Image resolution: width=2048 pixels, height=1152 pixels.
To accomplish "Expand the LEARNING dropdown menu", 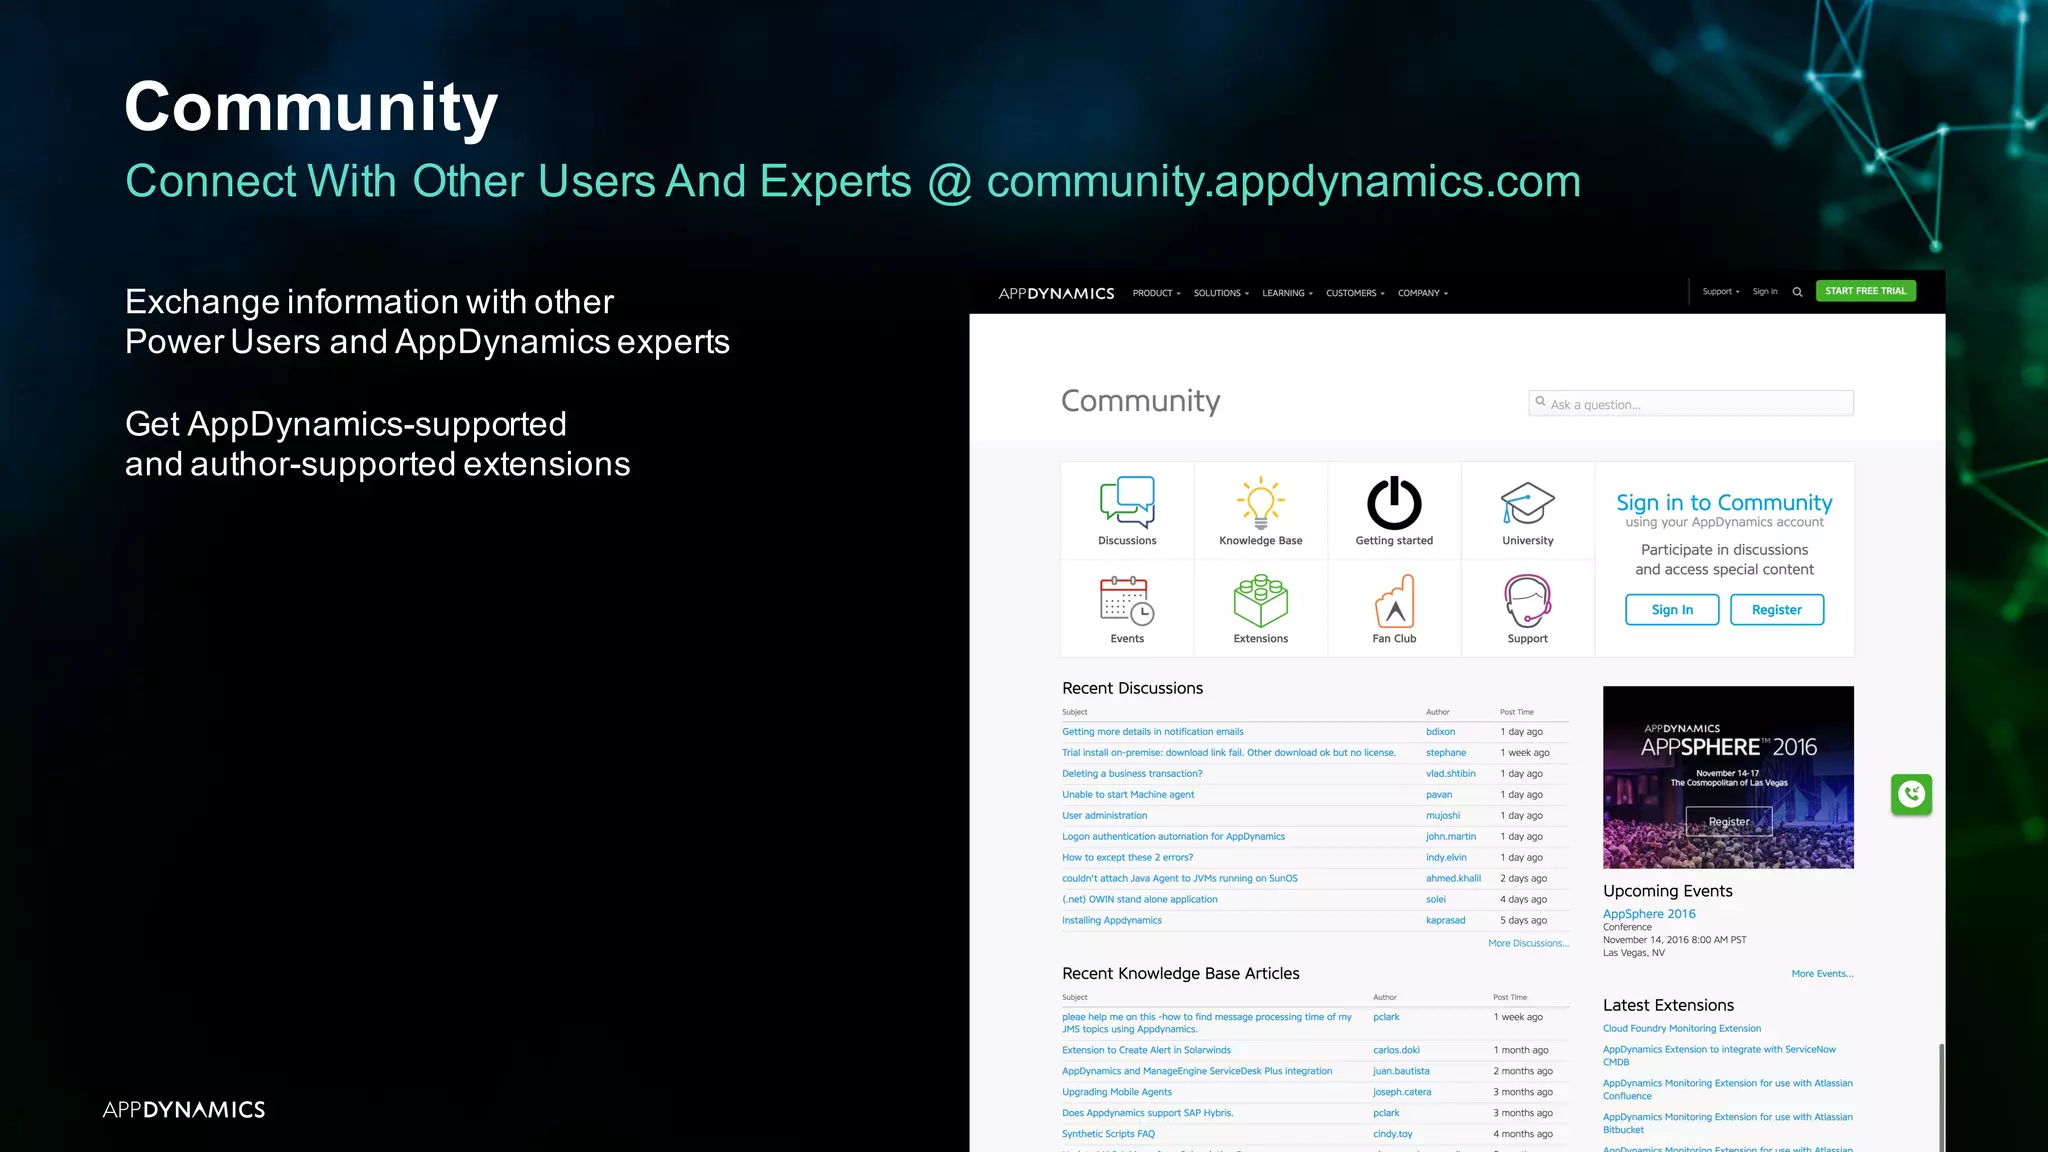I will point(1287,293).
